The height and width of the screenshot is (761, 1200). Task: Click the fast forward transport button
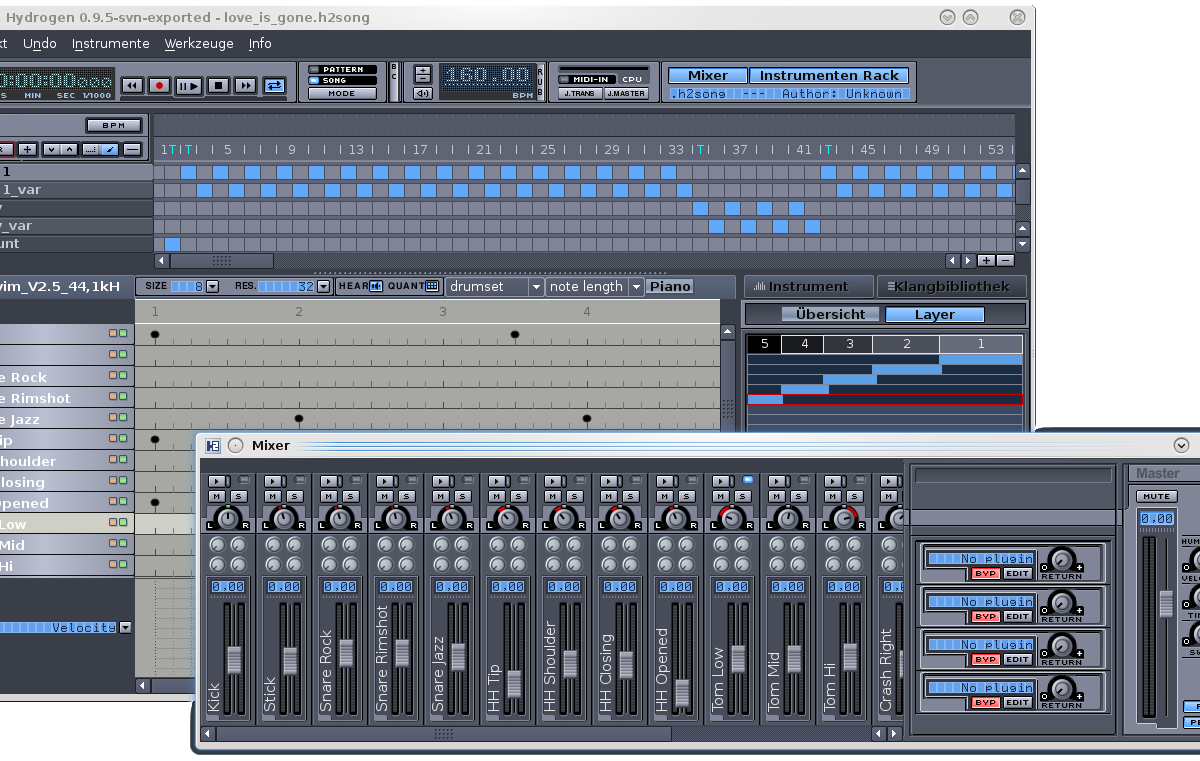(x=245, y=86)
